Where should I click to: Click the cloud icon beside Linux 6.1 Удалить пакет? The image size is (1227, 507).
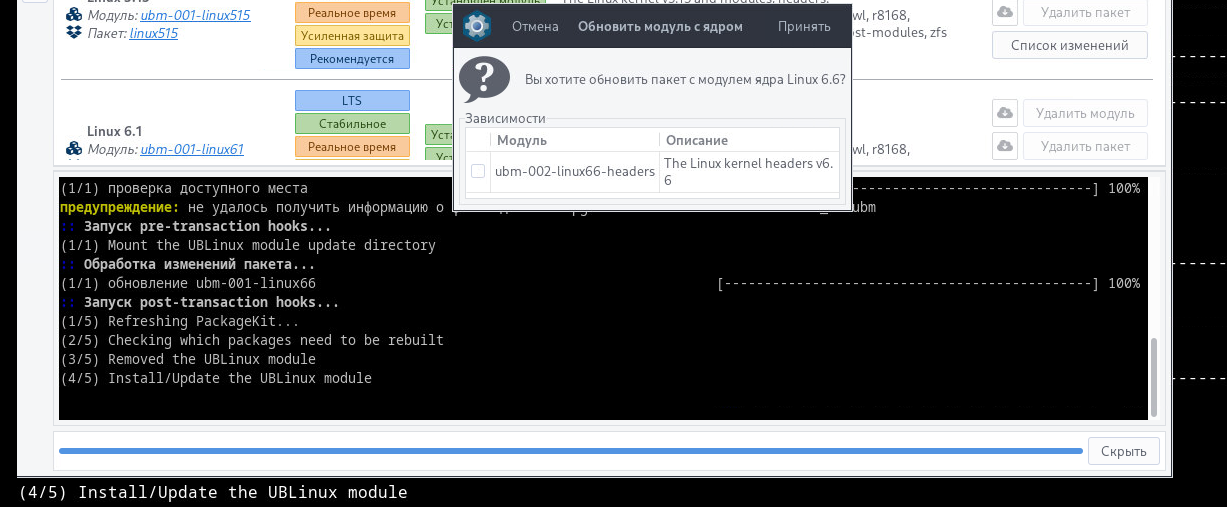tap(1005, 146)
